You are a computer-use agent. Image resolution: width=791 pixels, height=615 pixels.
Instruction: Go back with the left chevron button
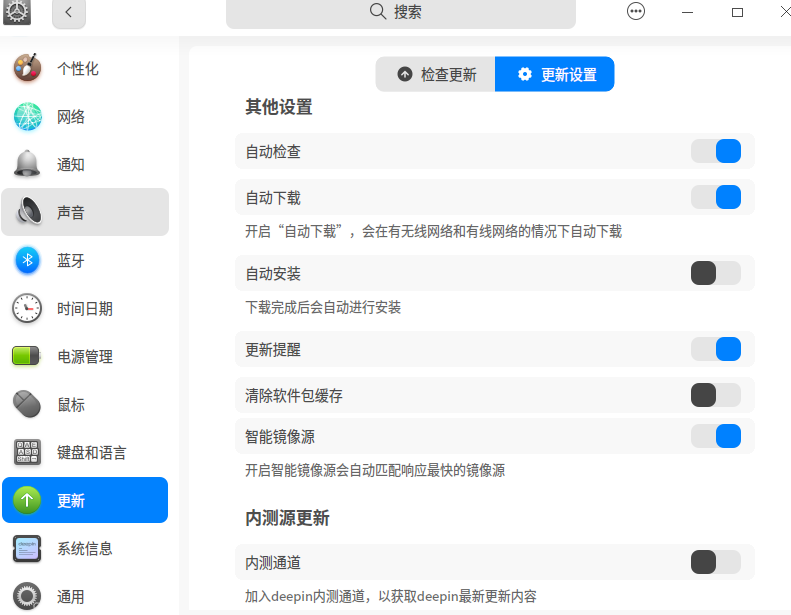pos(69,12)
